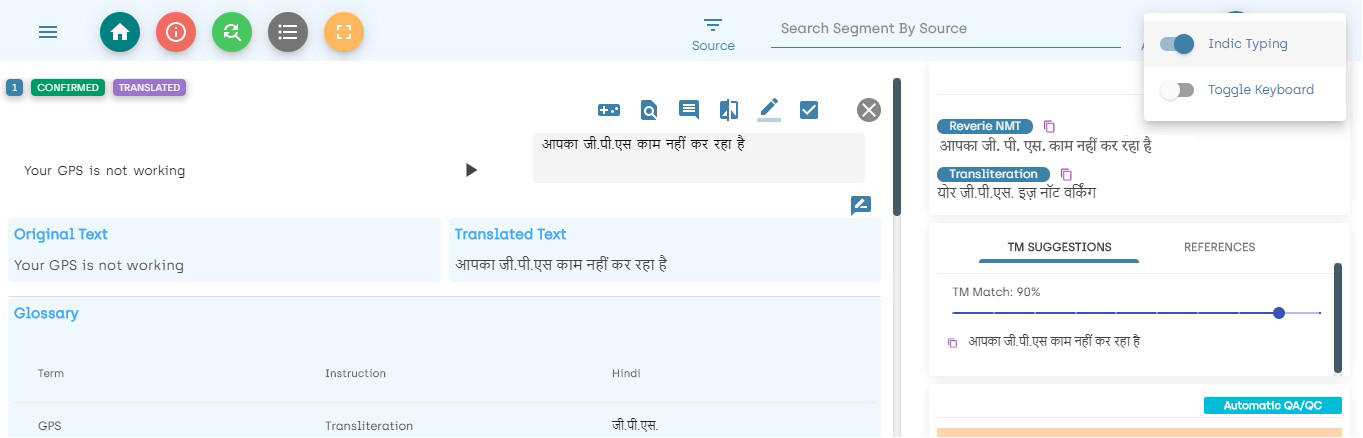The image size is (1363, 438).
Task: Click the Term column header
Action: [x=51, y=374]
